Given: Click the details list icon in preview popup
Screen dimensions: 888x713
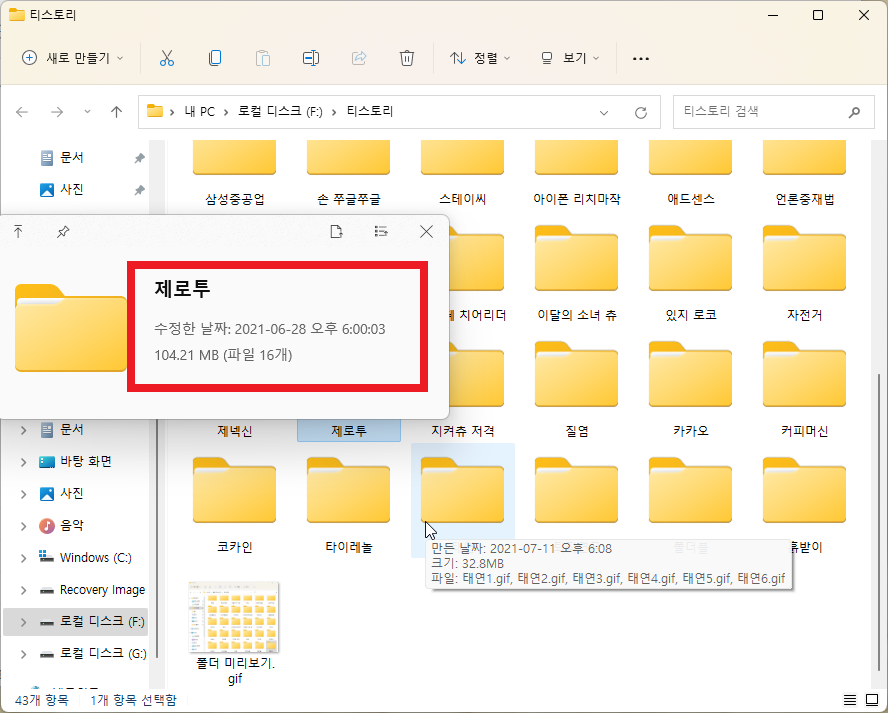Looking at the screenshot, I should (x=381, y=231).
